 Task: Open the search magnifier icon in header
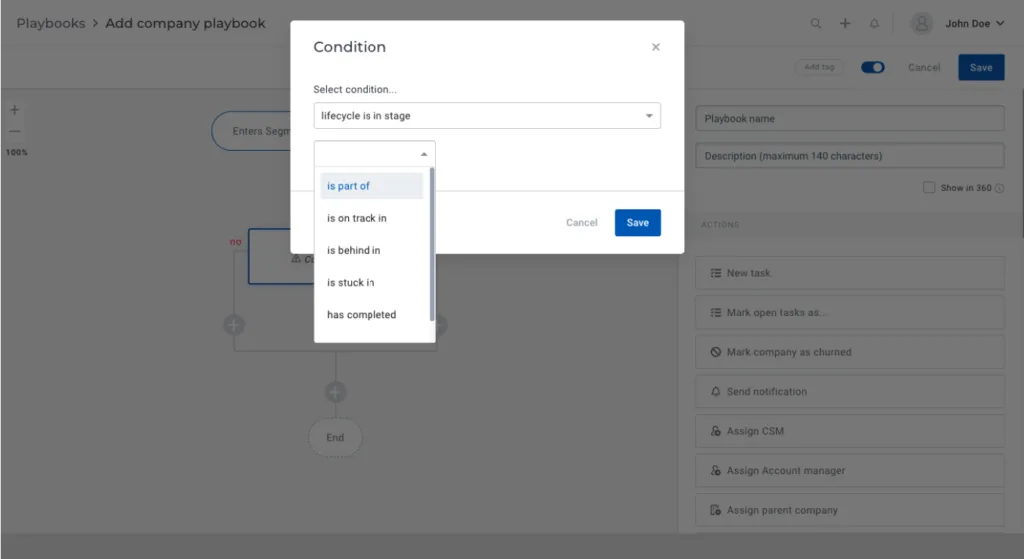click(816, 24)
